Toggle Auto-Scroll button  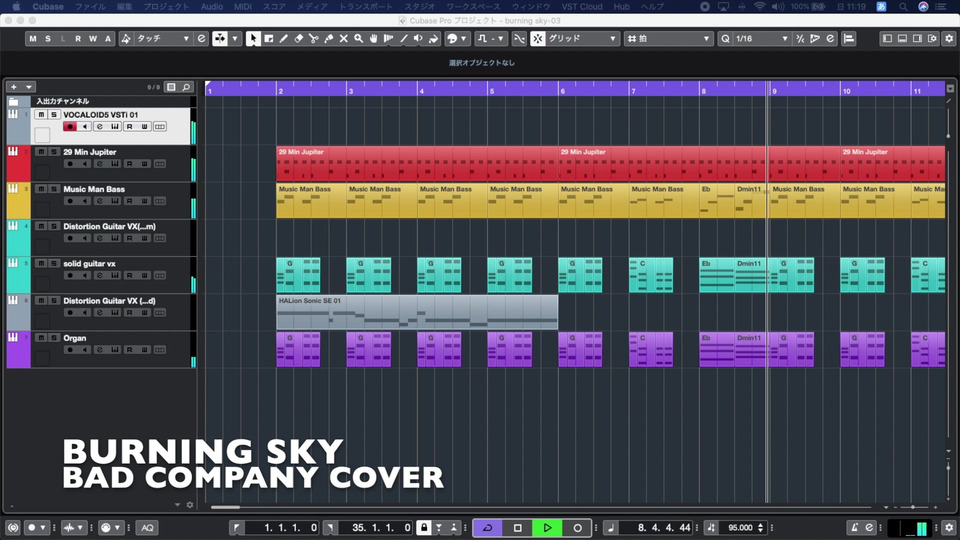(220, 39)
